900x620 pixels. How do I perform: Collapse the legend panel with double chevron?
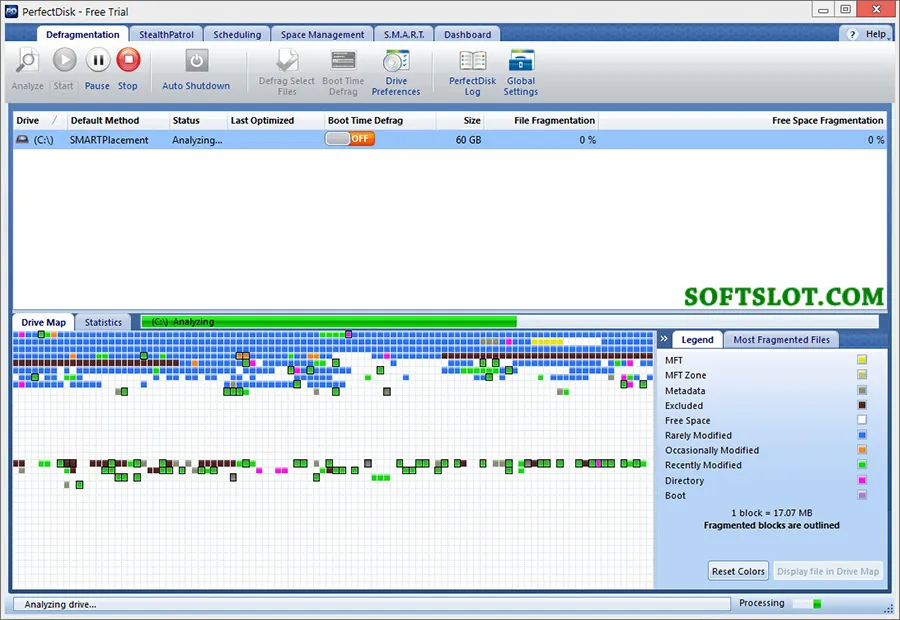coord(664,339)
